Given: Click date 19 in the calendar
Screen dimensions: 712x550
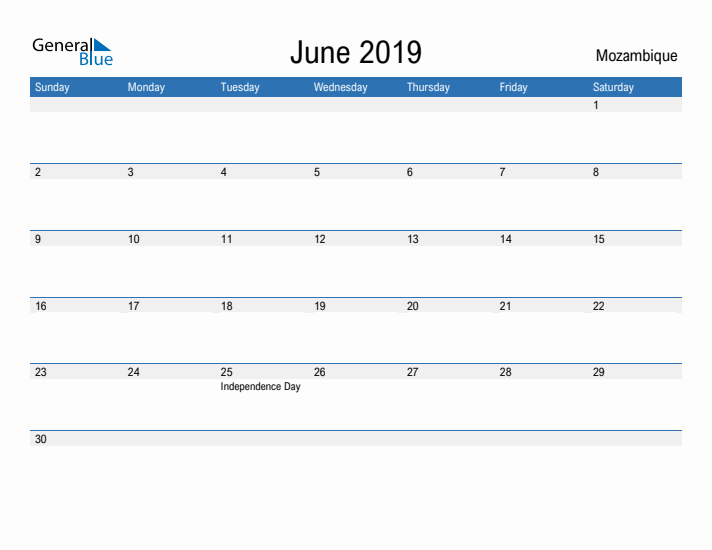Looking at the screenshot, I should [x=320, y=306].
